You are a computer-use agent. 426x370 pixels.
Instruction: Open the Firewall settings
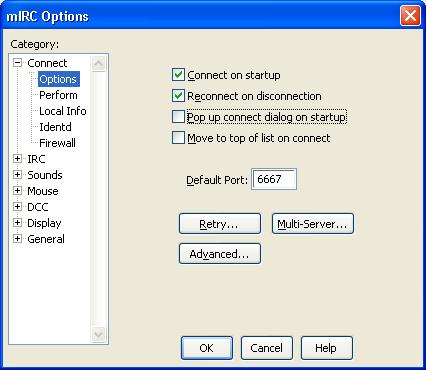coord(57,143)
